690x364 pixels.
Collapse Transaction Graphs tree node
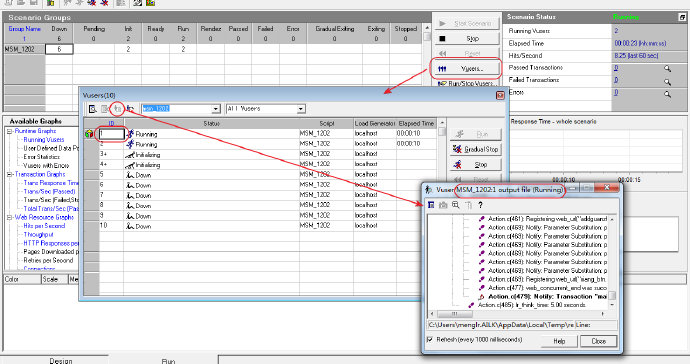pyautogui.click(x=9, y=174)
